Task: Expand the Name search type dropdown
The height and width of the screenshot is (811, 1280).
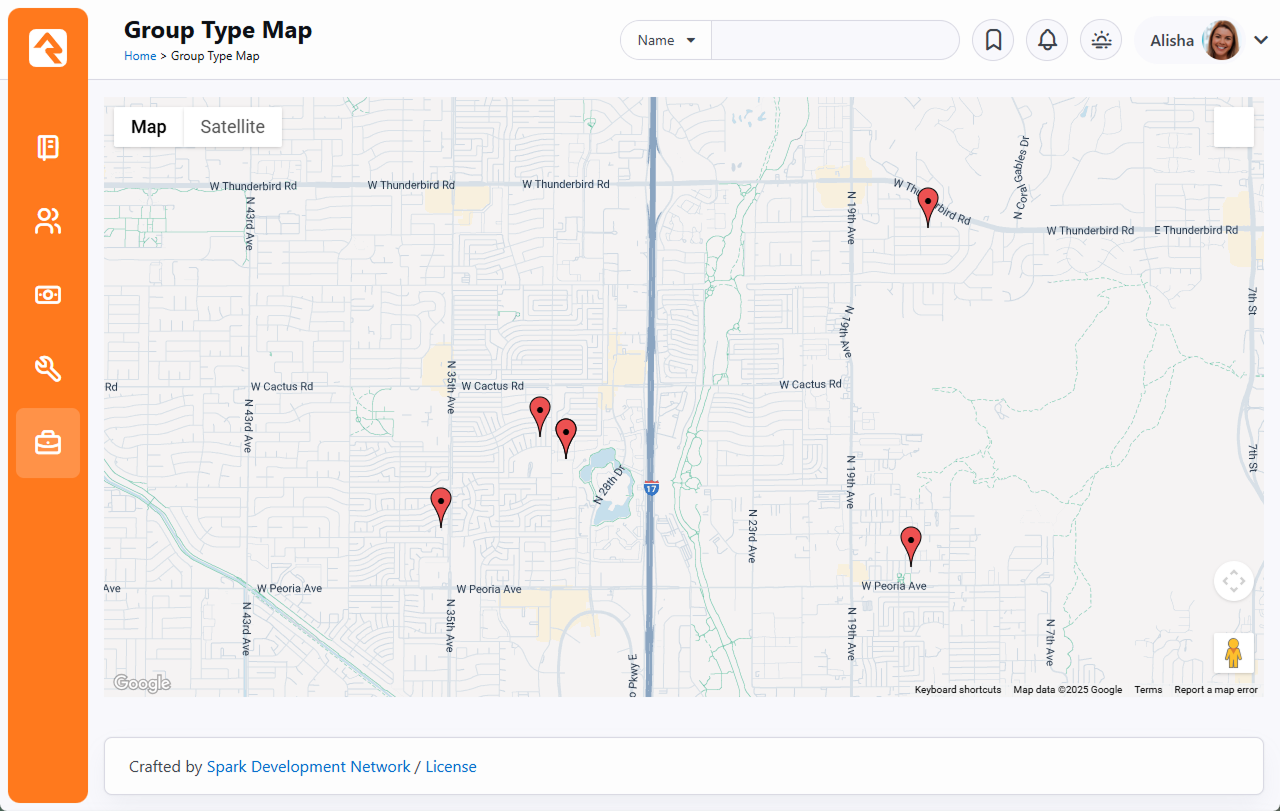Action: pos(666,40)
